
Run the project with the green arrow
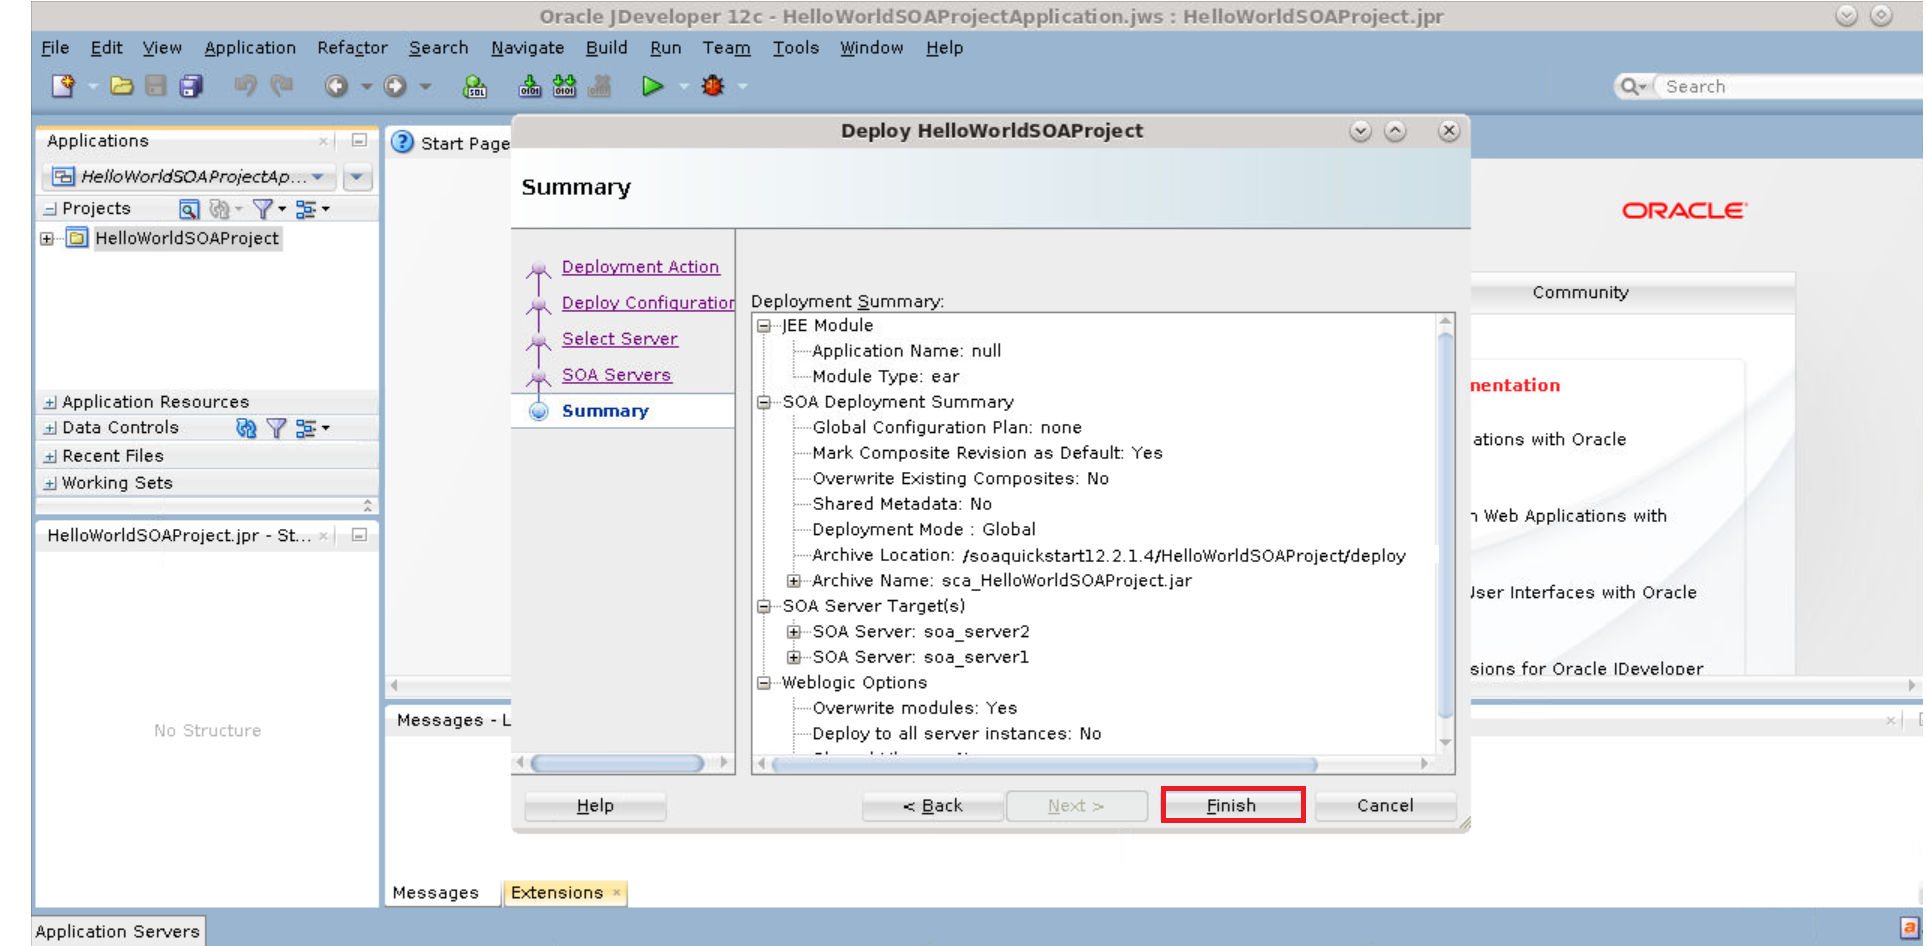[652, 86]
